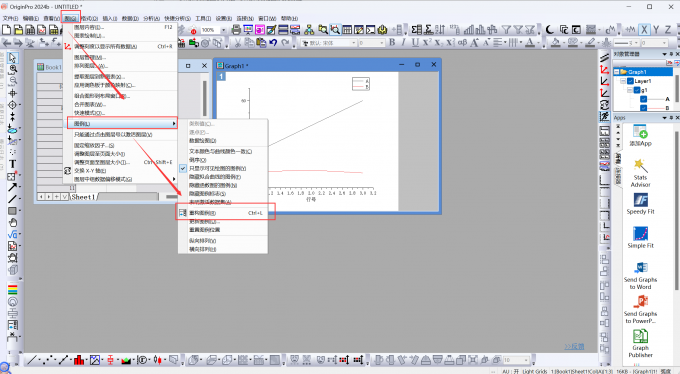Open the Graph menu in menu bar
680x374 pixels.
[70, 18]
